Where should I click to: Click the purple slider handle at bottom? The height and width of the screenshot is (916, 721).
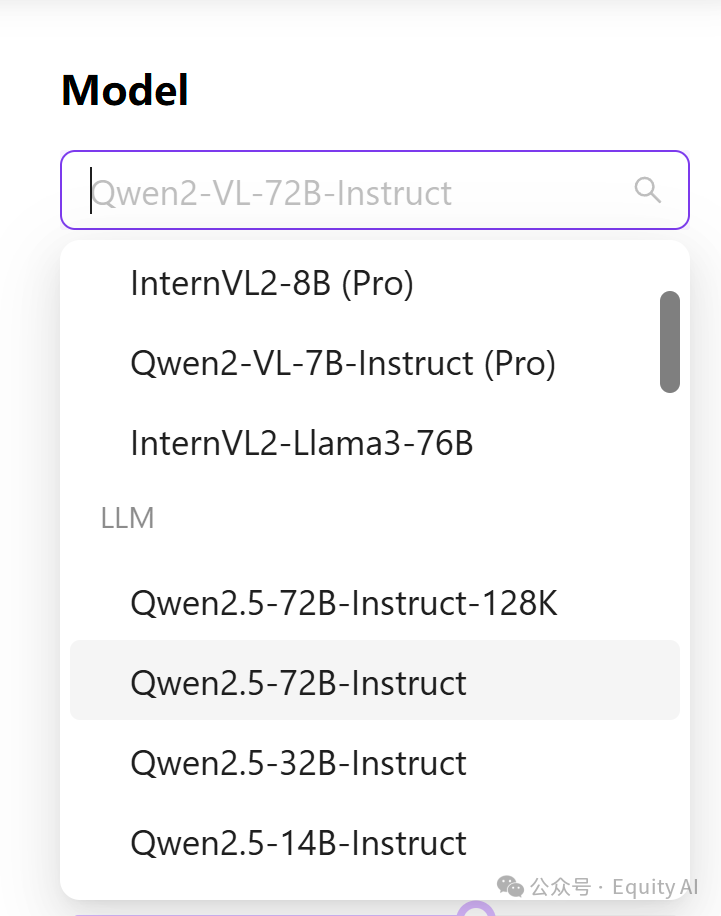coord(477,910)
